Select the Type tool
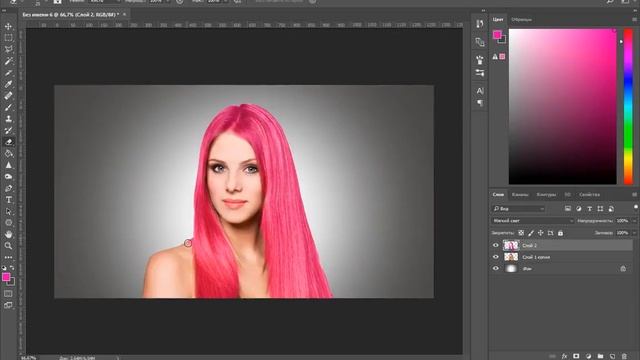The image size is (640, 360). tap(8, 200)
